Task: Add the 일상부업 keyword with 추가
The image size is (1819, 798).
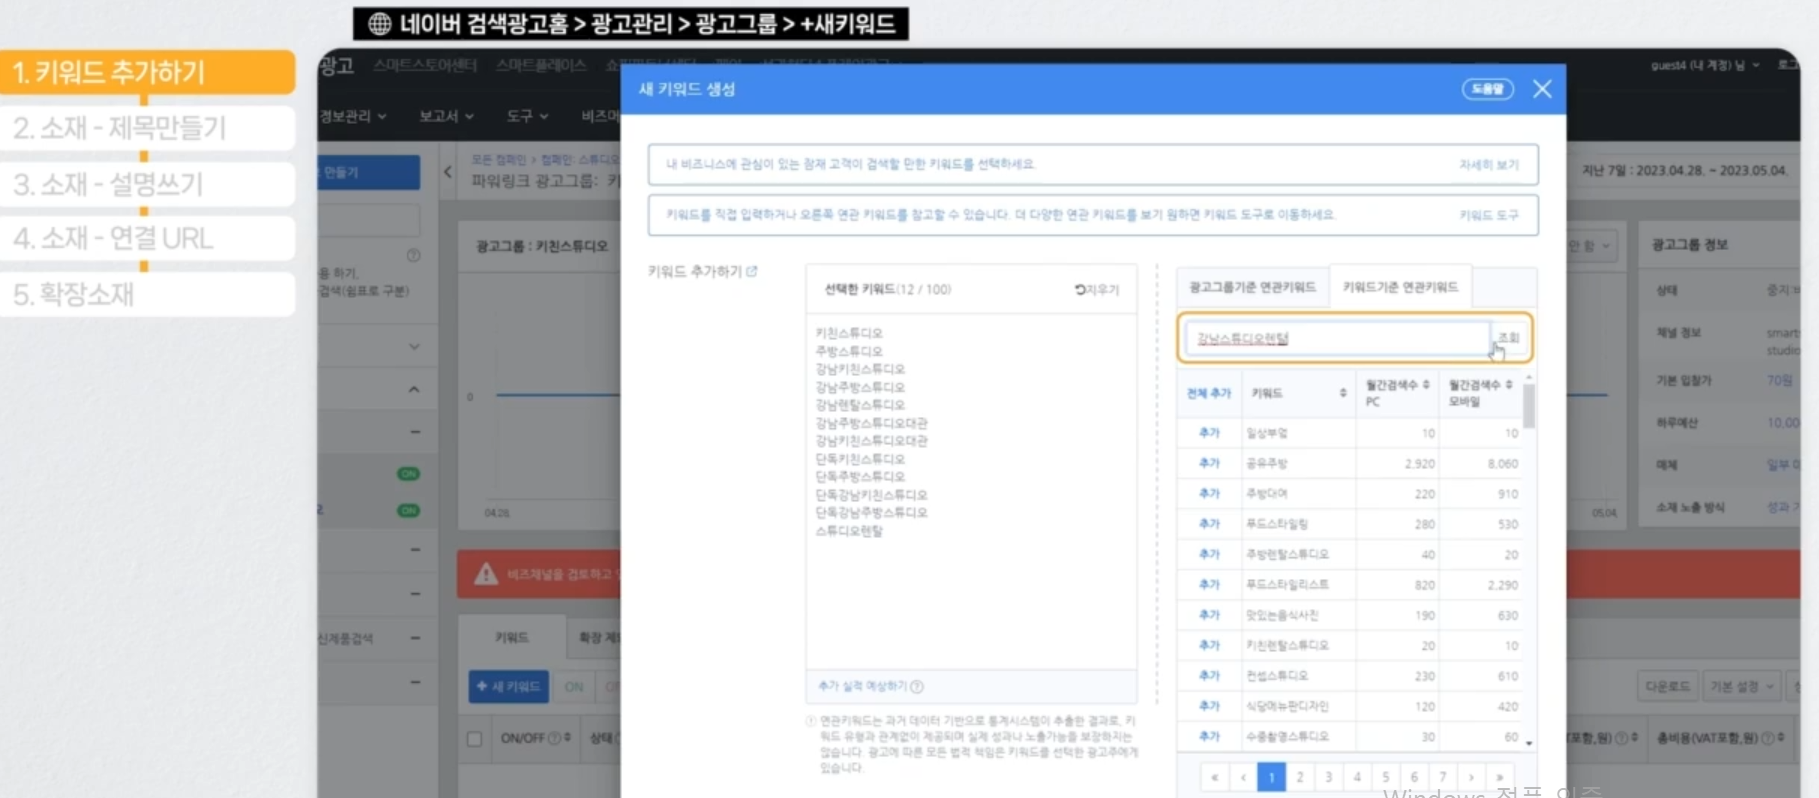Action: [x=1209, y=433]
